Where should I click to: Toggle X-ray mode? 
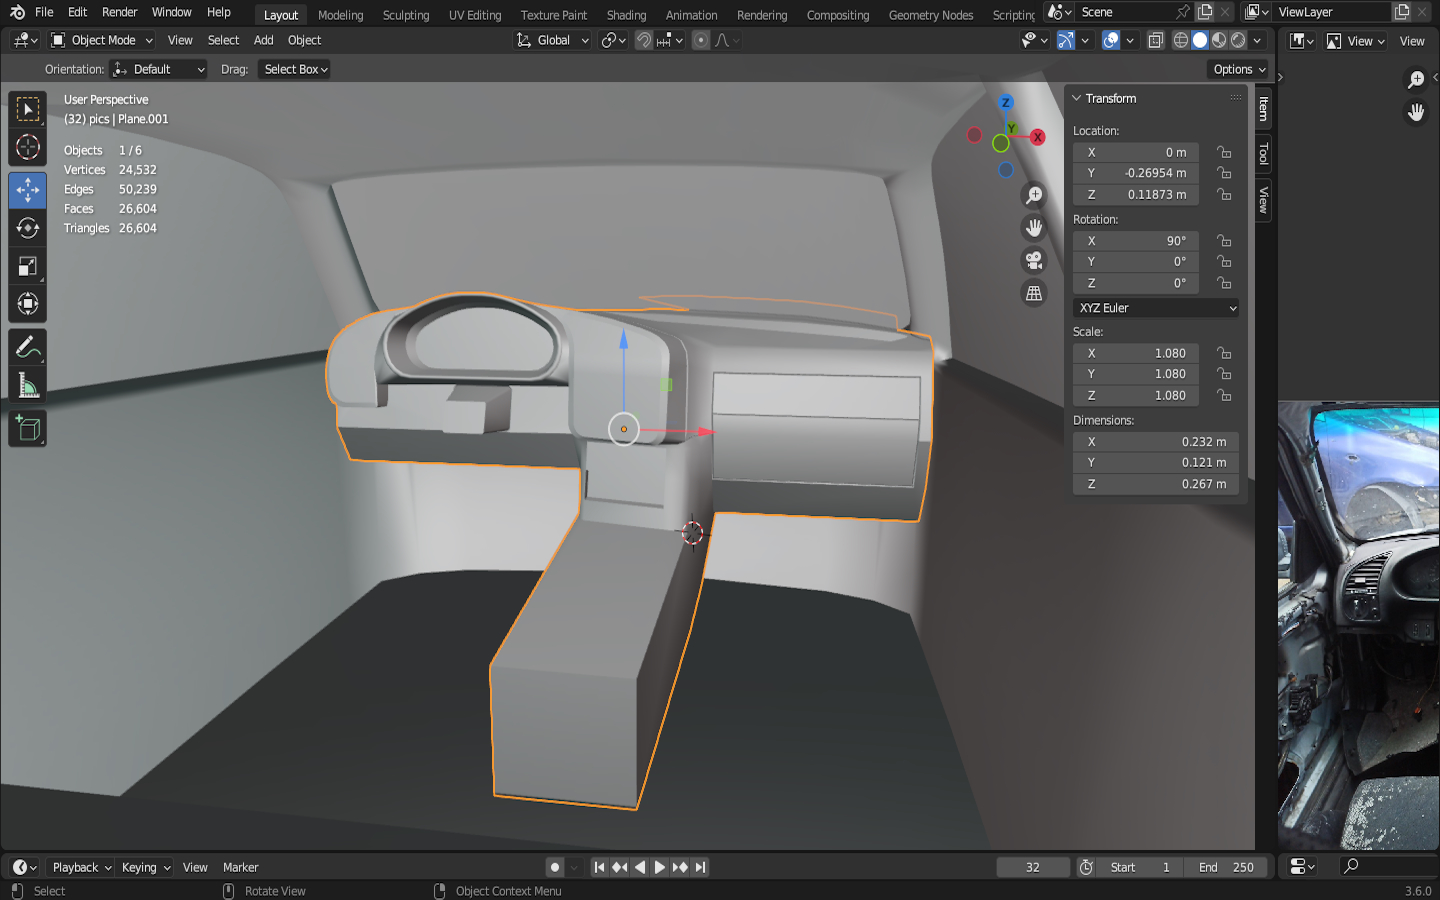[1155, 40]
